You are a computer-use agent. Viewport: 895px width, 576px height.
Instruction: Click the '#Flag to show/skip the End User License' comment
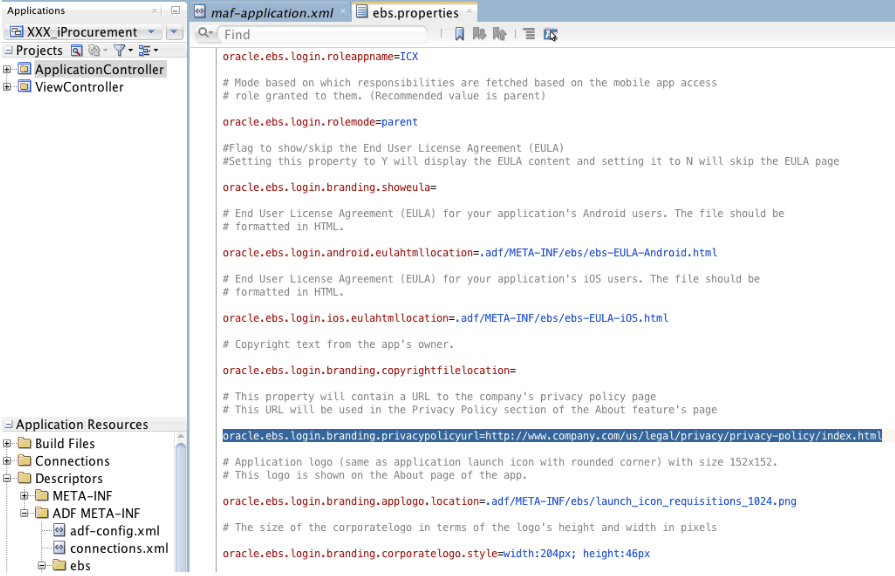click(393, 148)
